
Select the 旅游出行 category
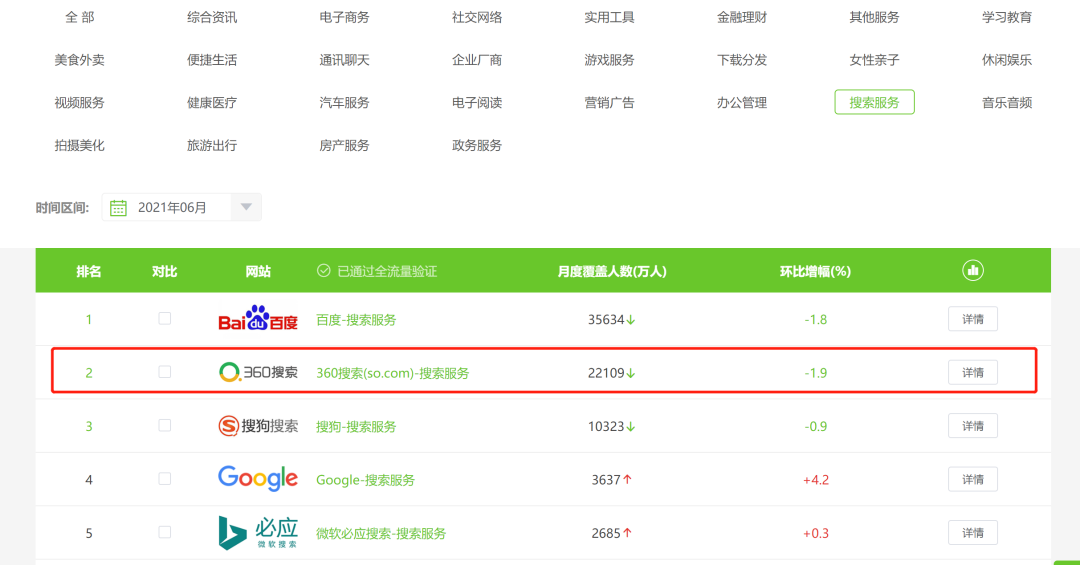(212, 145)
